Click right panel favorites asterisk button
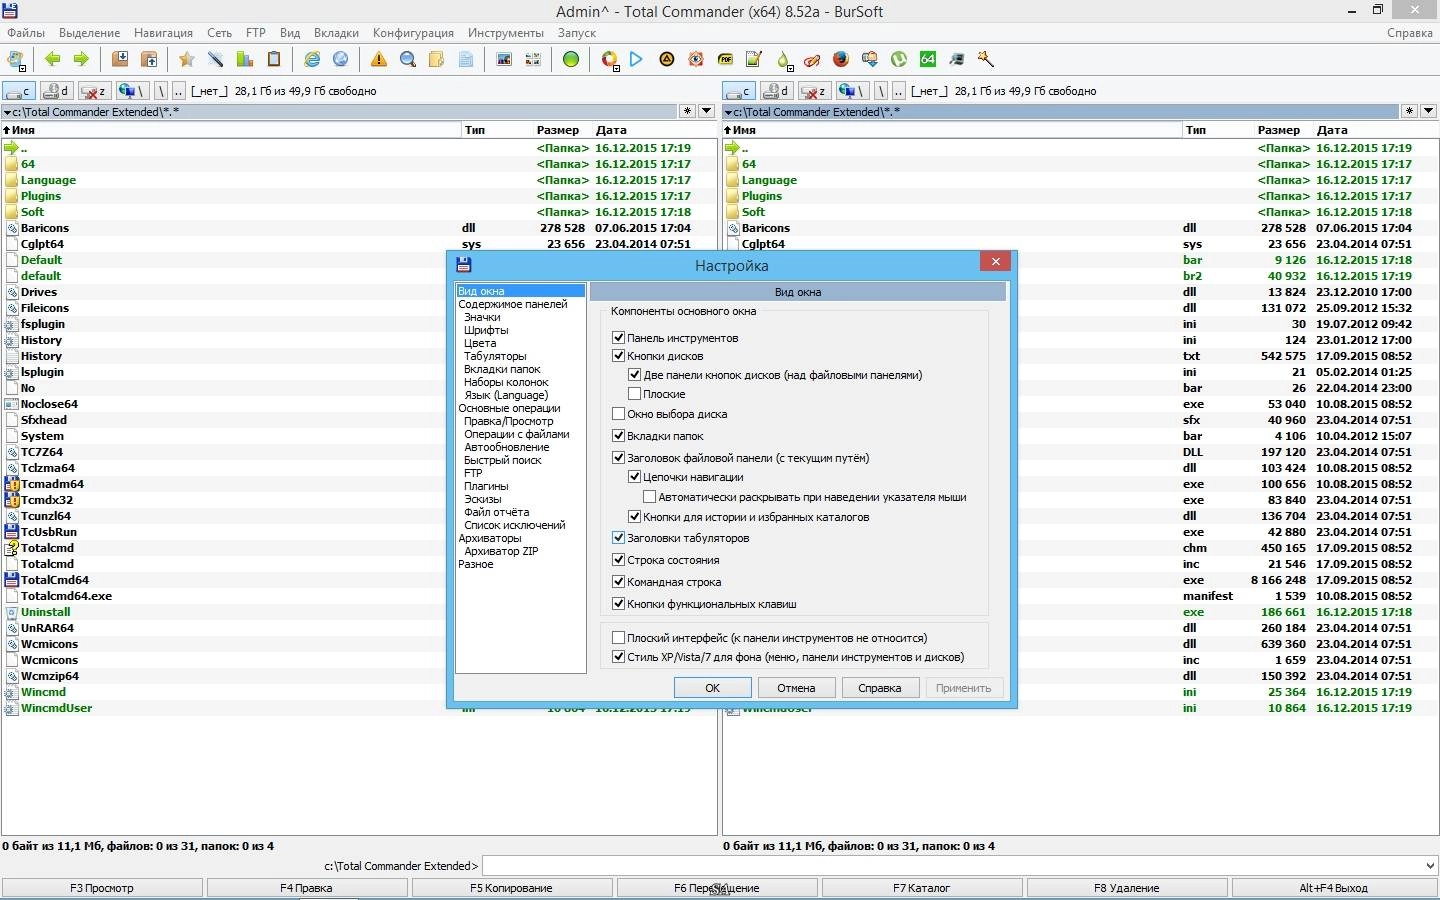The width and height of the screenshot is (1440, 900). click(1408, 111)
